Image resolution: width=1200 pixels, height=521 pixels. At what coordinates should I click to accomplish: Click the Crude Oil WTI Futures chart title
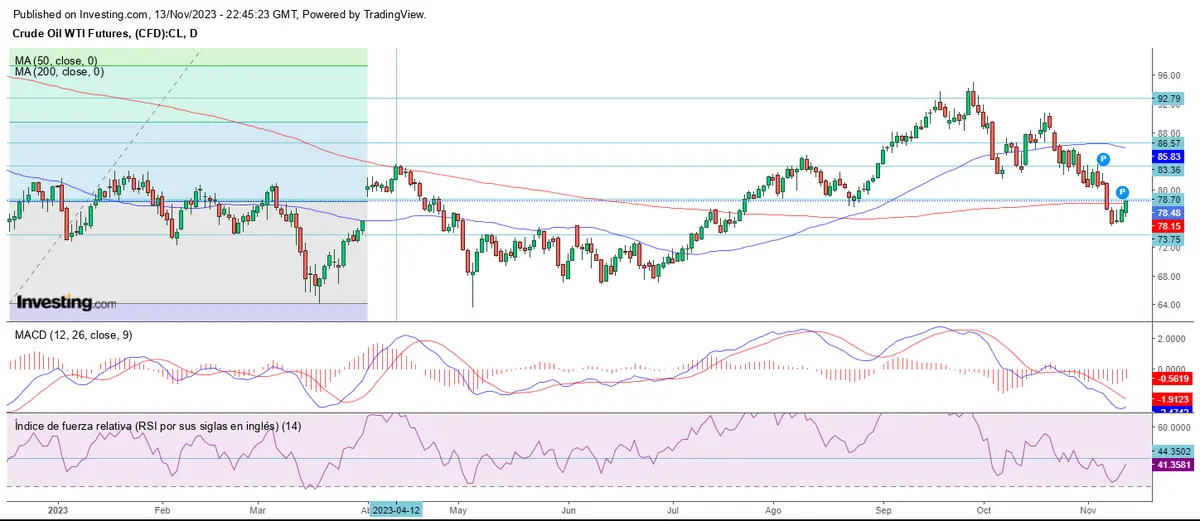(x=106, y=36)
